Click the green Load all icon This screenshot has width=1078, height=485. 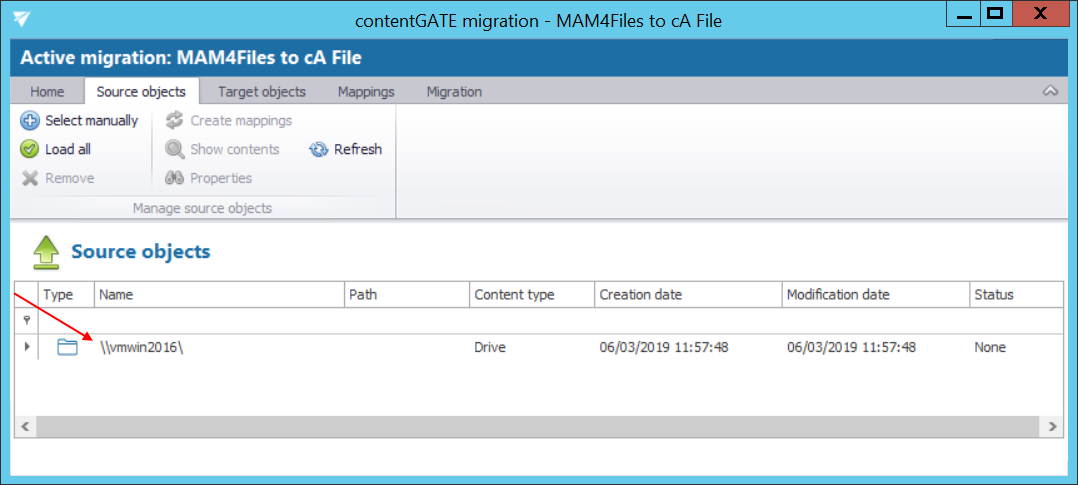tap(30, 150)
